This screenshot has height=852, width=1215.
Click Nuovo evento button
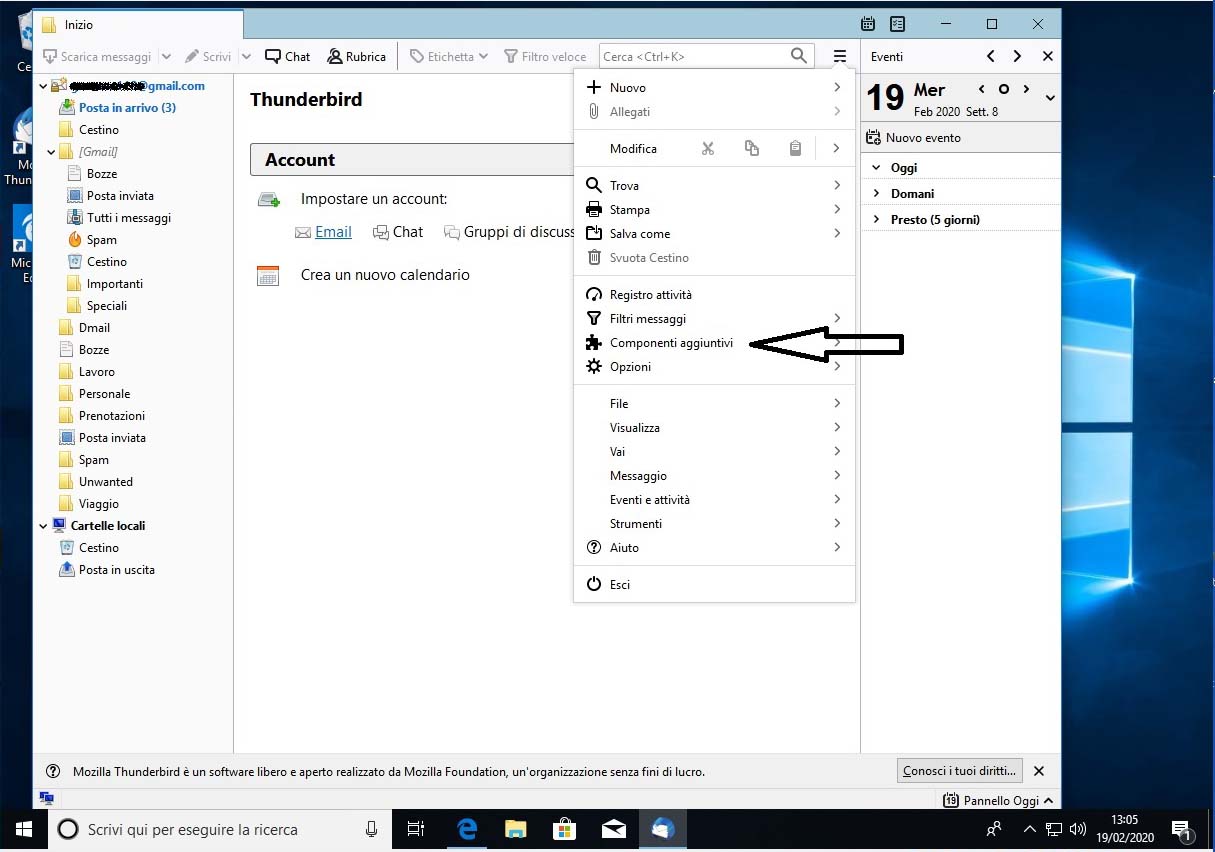point(913,138)
